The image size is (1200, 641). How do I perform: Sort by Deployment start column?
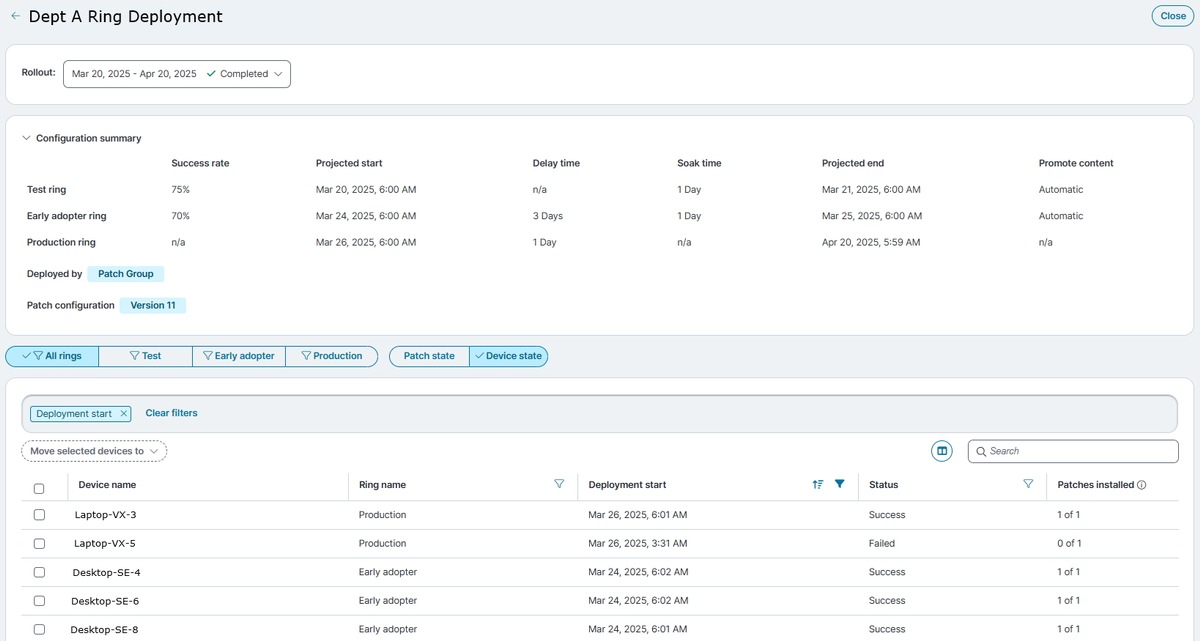pyautogui.click(x=818, y=484)
